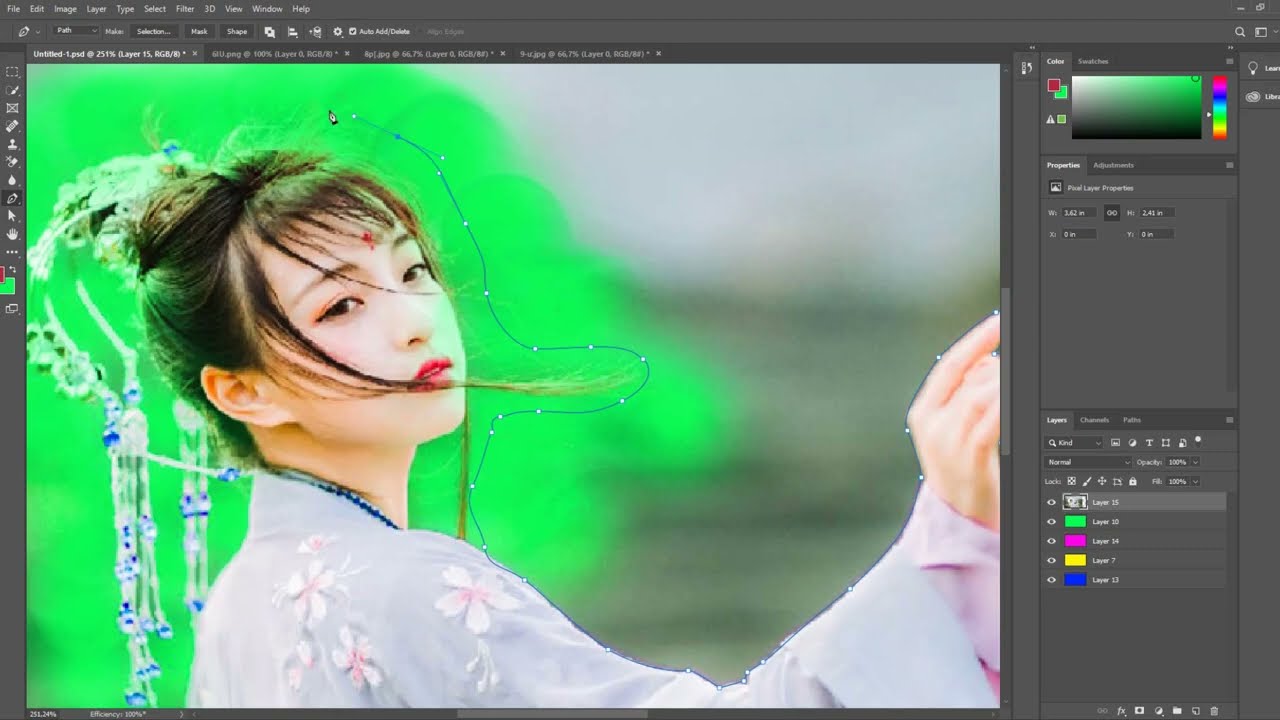Switch to the 6IU.png document tab
The width and height of the screenshot is (1280, 720).
click(274, 54)
